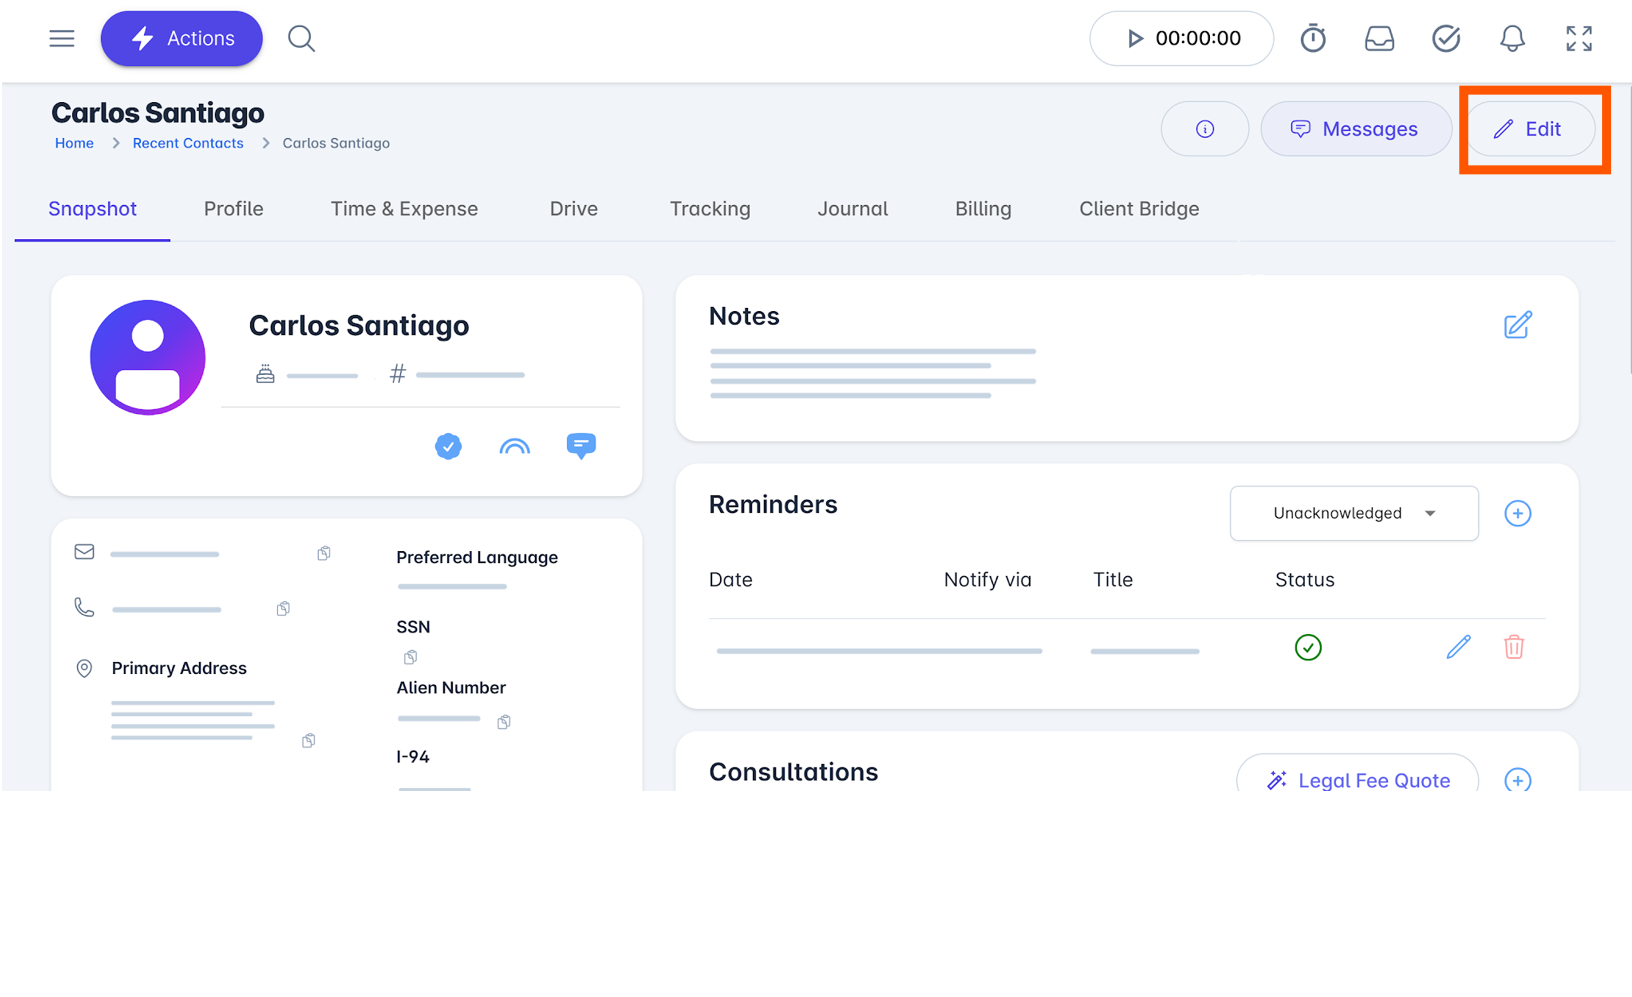Start the 00:00:00 timer

click(x=1181, y=38)
